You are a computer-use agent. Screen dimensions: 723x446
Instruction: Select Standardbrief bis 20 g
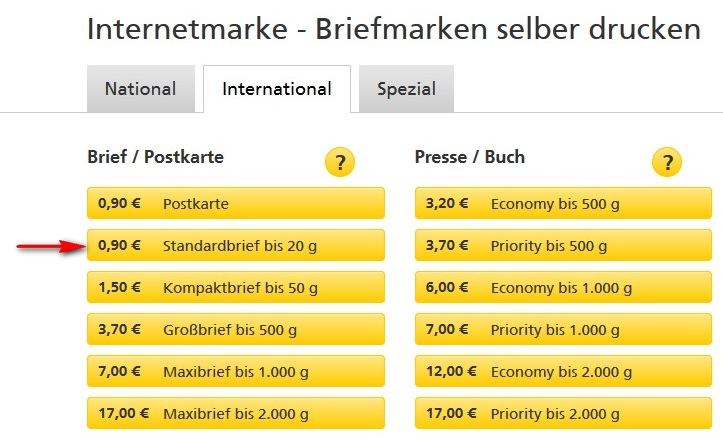point(236,245)
